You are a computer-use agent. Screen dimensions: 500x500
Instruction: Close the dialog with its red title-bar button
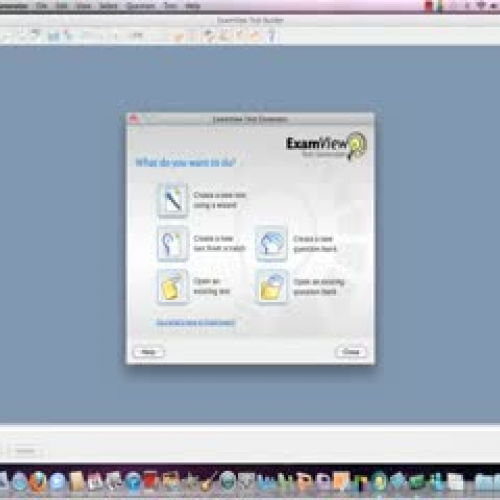[x=134, y=119]
